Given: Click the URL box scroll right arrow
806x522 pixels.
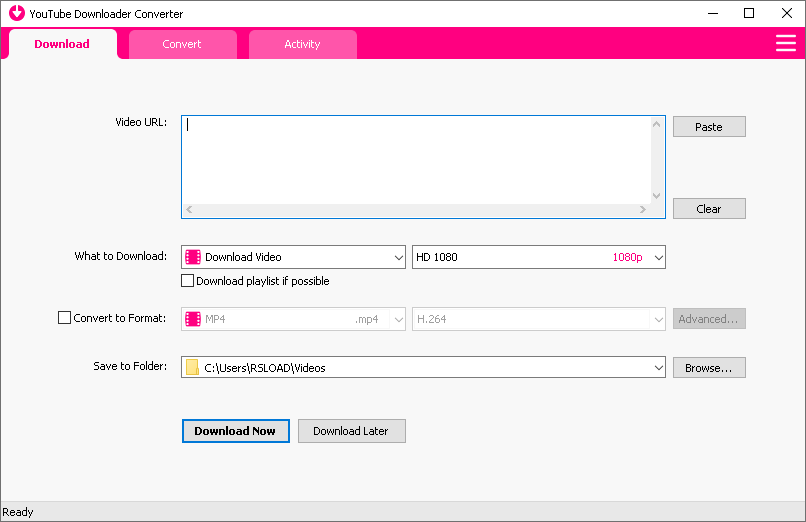Looking at the screenshot, I should pos(643,209).
